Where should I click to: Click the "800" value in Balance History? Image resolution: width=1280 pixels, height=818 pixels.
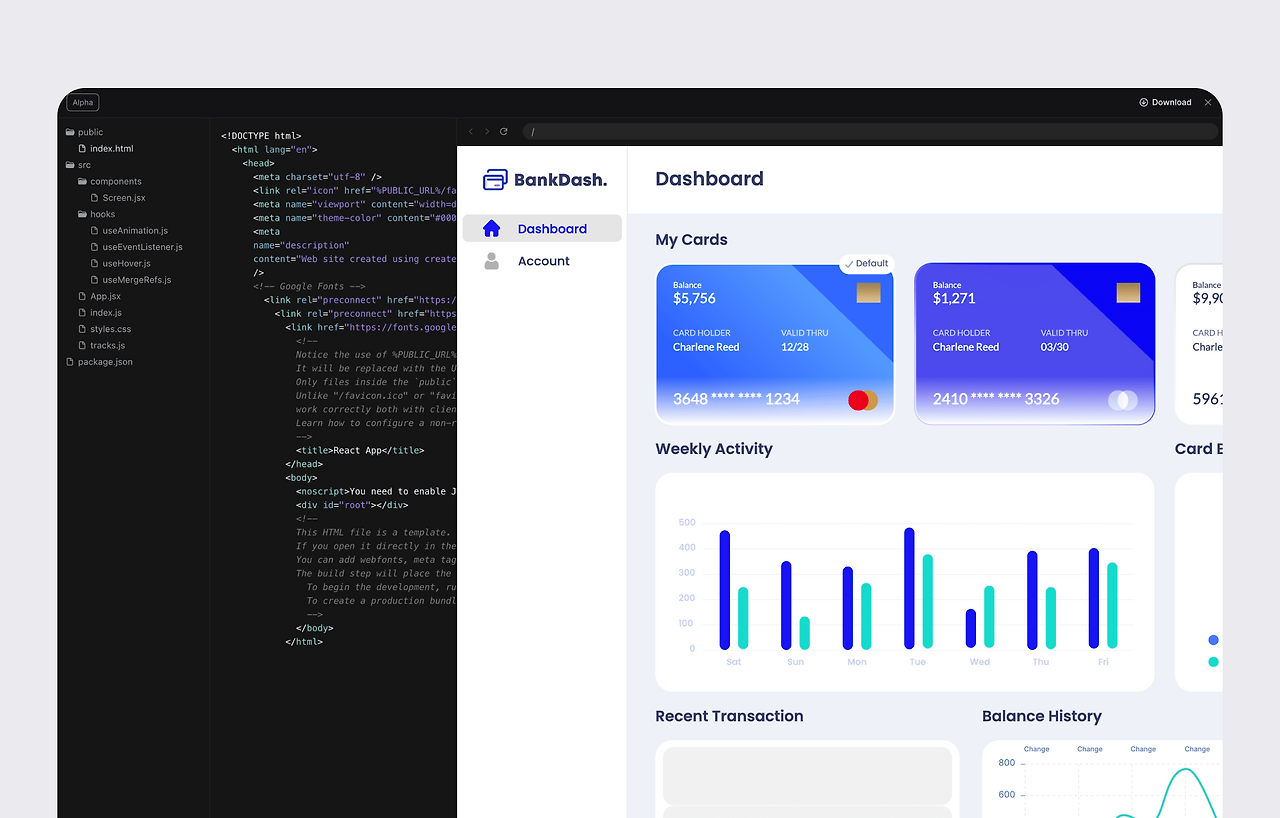[x=1007, y=763]
